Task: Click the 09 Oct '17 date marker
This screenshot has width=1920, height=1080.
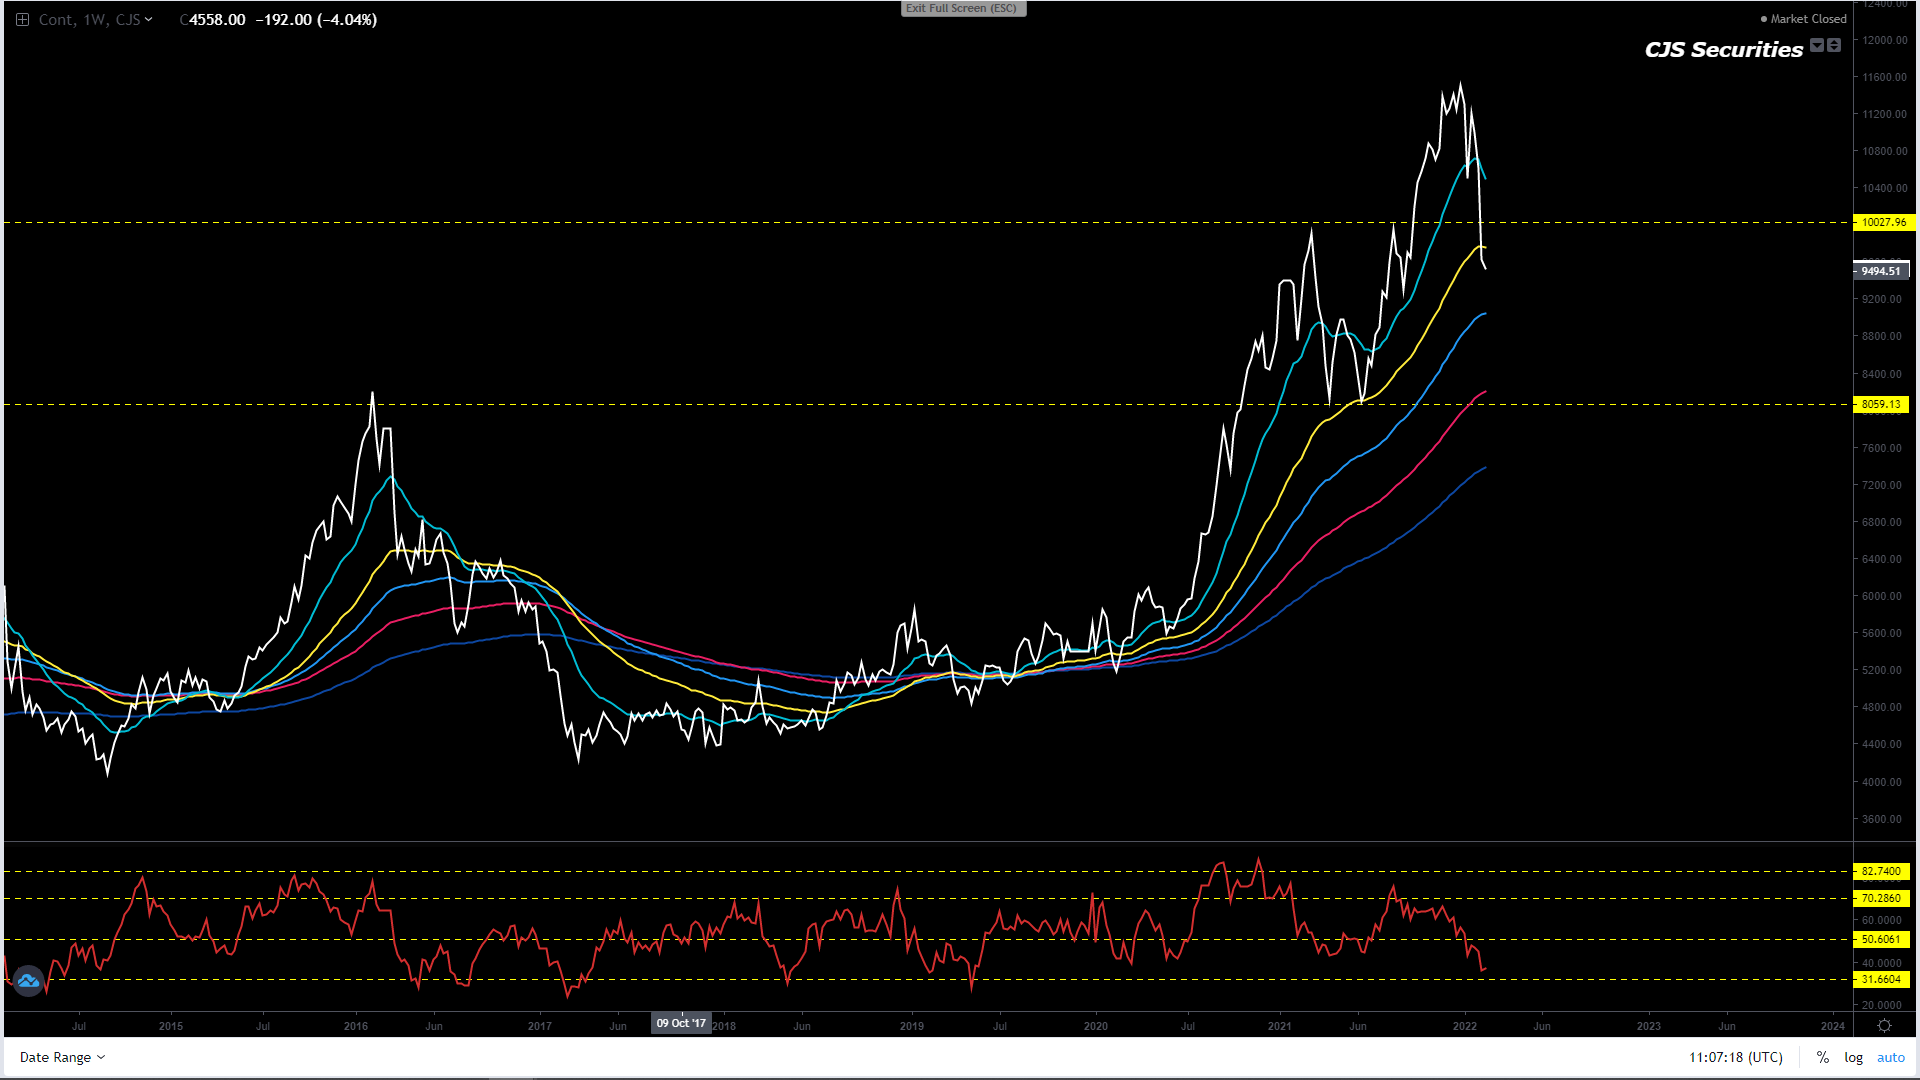Action: pos(681,1023)
